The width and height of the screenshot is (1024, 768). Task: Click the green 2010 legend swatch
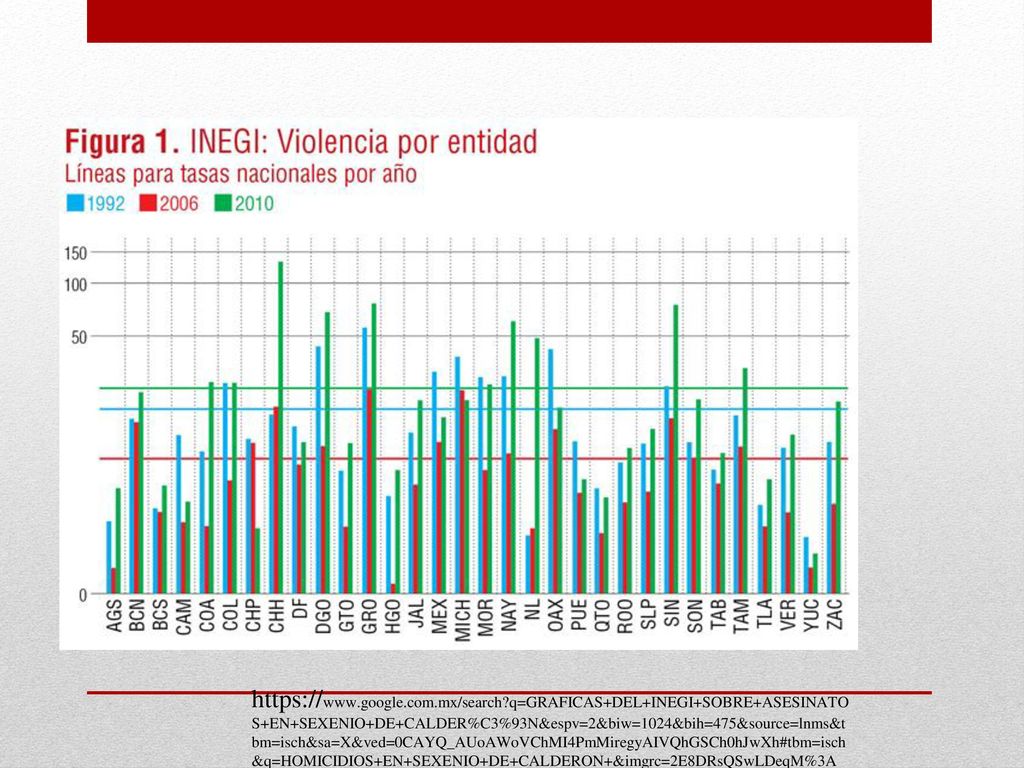223,203
